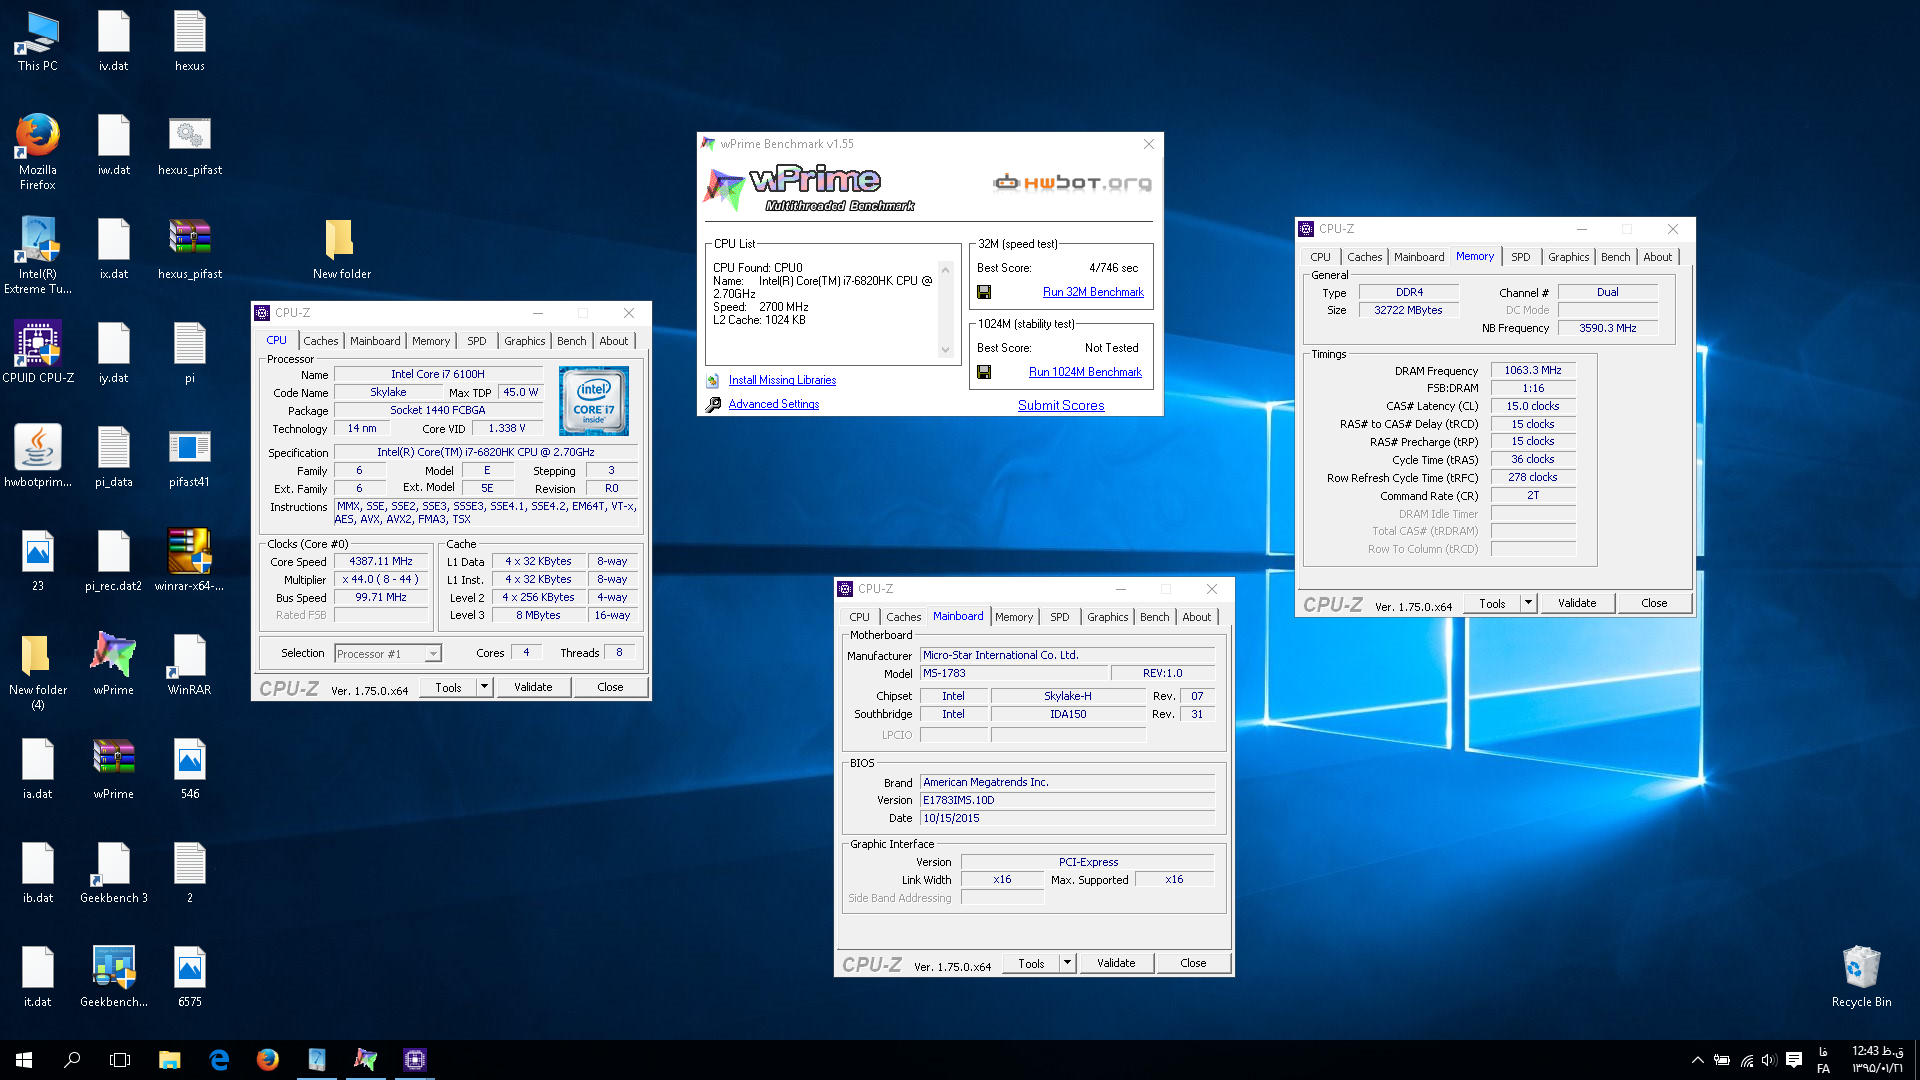Screen dimensions: 1920x1080
Task: Open Graphics tab in CPU-Z Memory window
Action: click(1568, 257)
